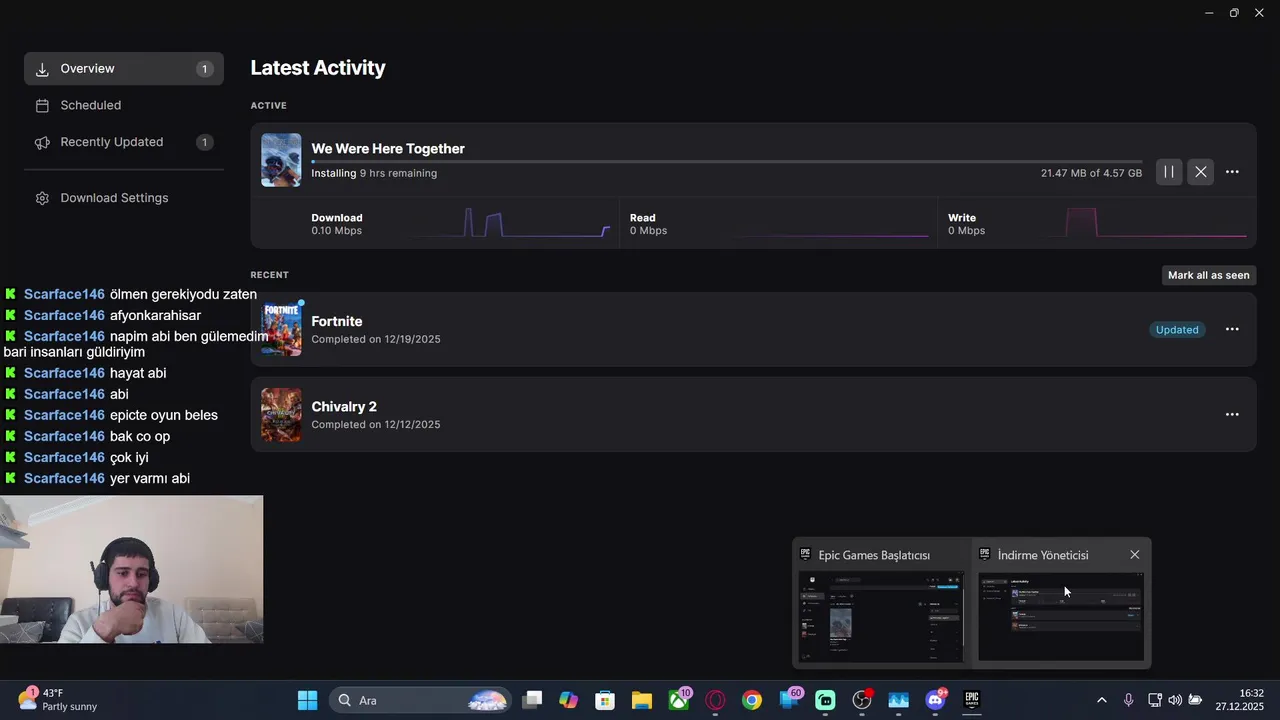1280x720 pixels.
Task: Click the battery tray icon
Action: tap(1195, 700)
